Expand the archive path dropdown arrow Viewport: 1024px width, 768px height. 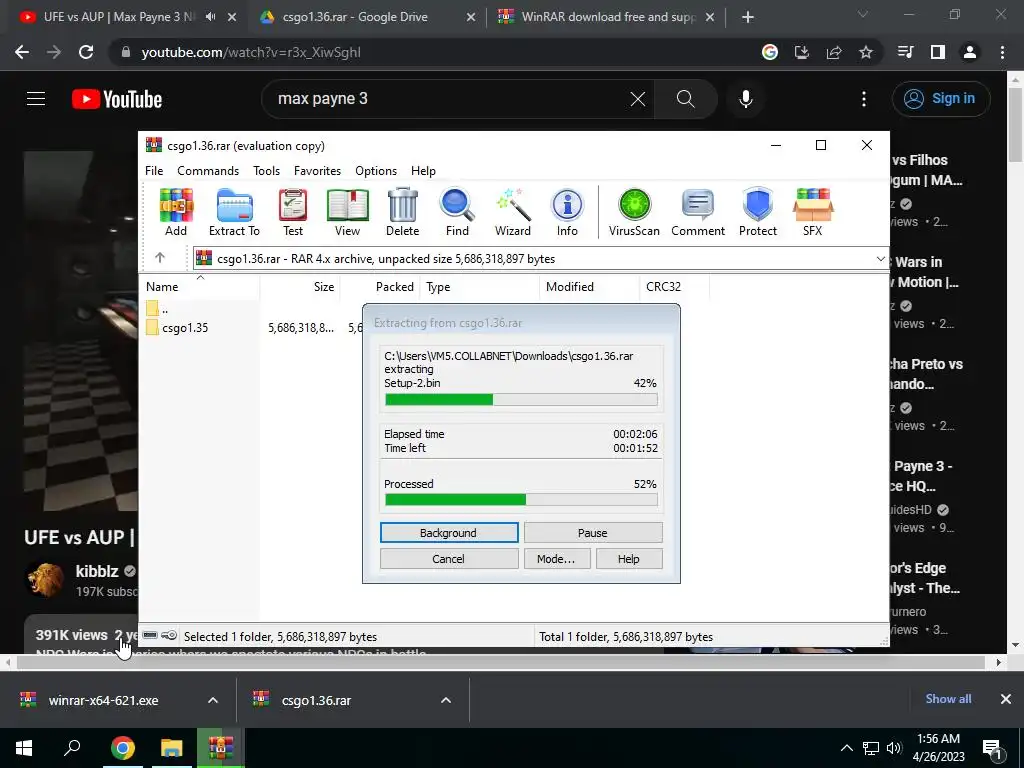[880, 259]
